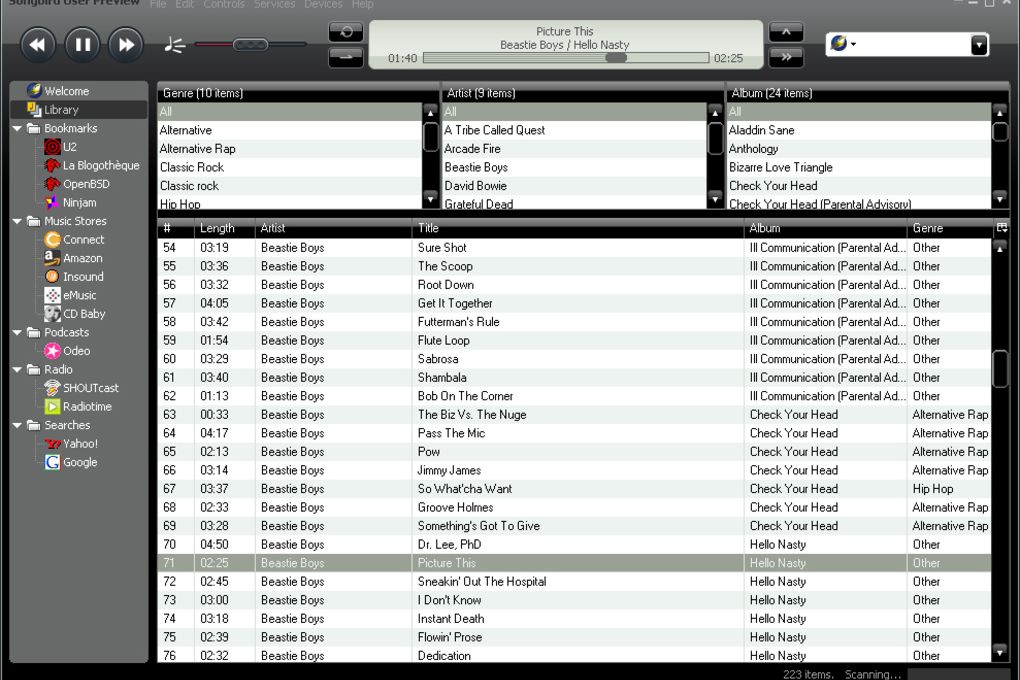Open the Controls menu
Image resolution: width=1020 pixels, height=680 pixels.
tap(224, 5)
